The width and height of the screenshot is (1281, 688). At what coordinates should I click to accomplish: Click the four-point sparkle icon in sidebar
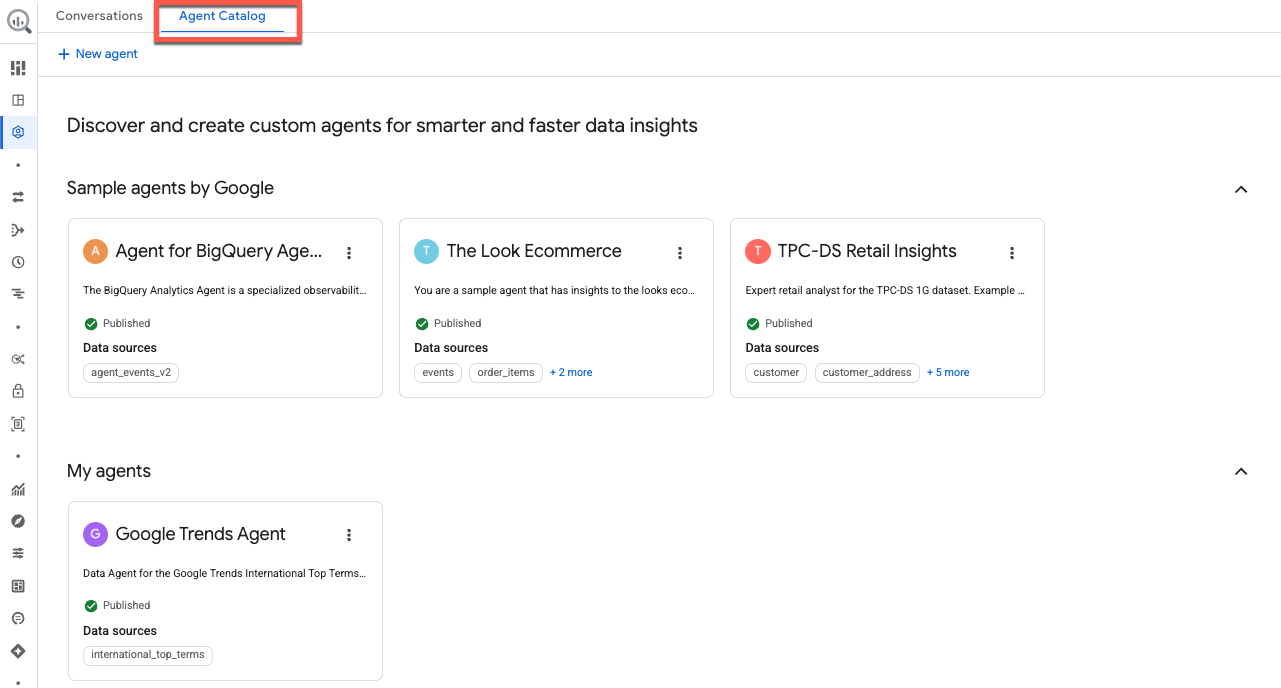[x=18, y=651]
